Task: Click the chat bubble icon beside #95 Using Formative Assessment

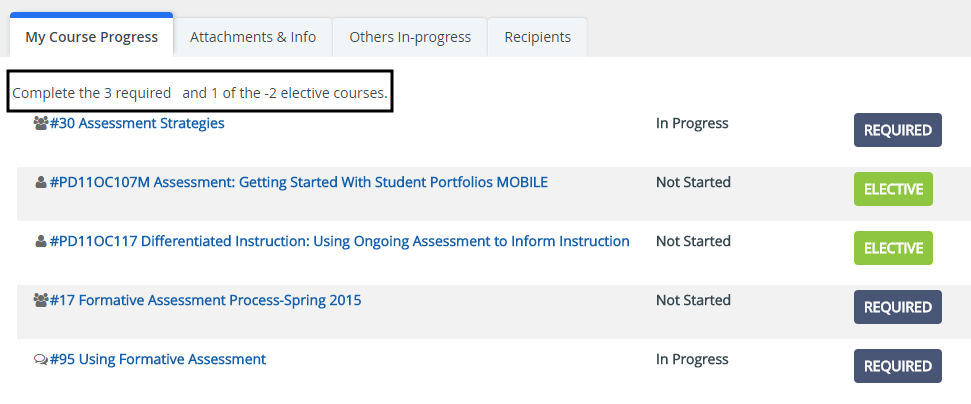Action: pos(40,360)
